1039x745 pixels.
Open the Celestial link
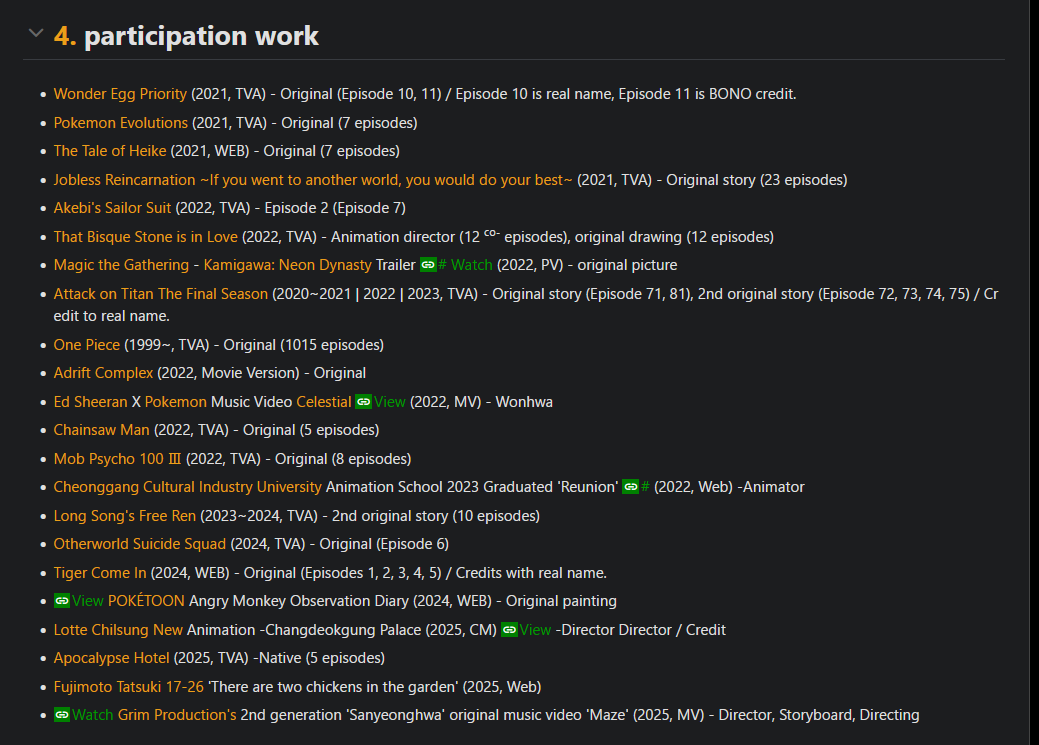coord(323,402)
